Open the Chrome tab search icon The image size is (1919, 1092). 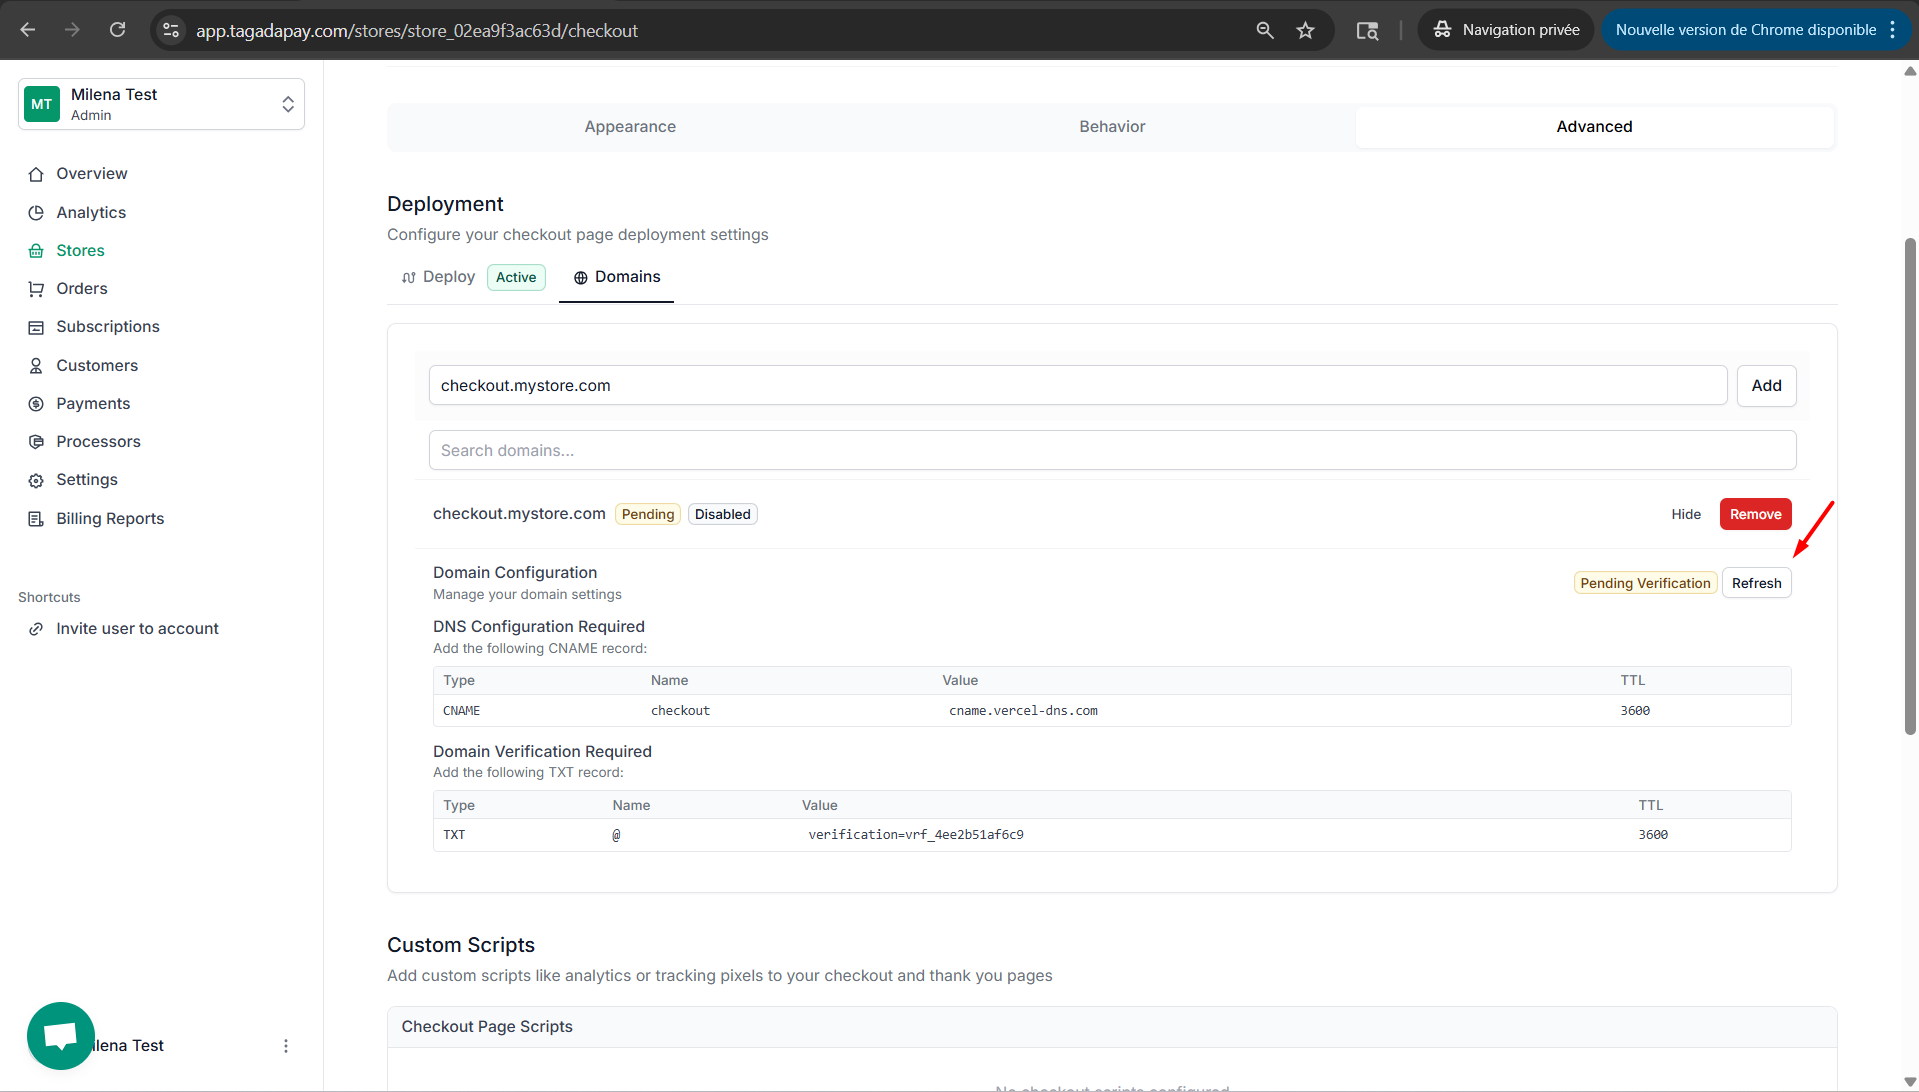[x=1367, y=31]
